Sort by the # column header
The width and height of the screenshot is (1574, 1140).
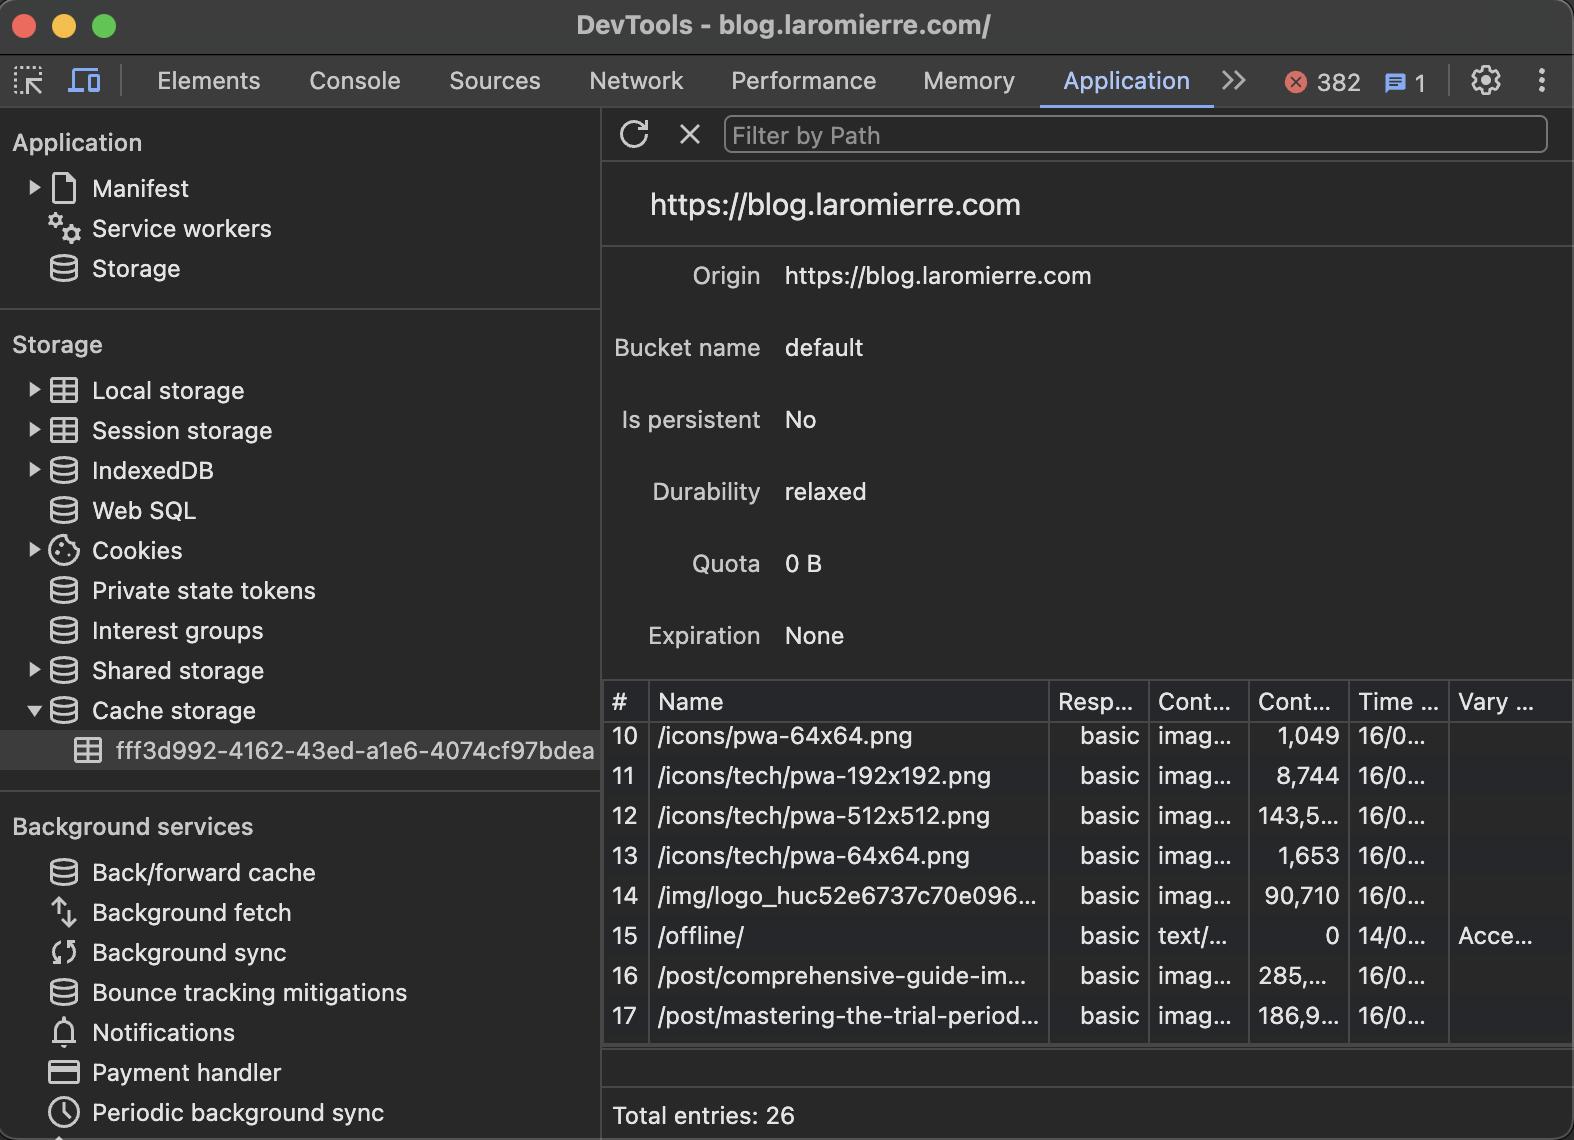point(626,701)
